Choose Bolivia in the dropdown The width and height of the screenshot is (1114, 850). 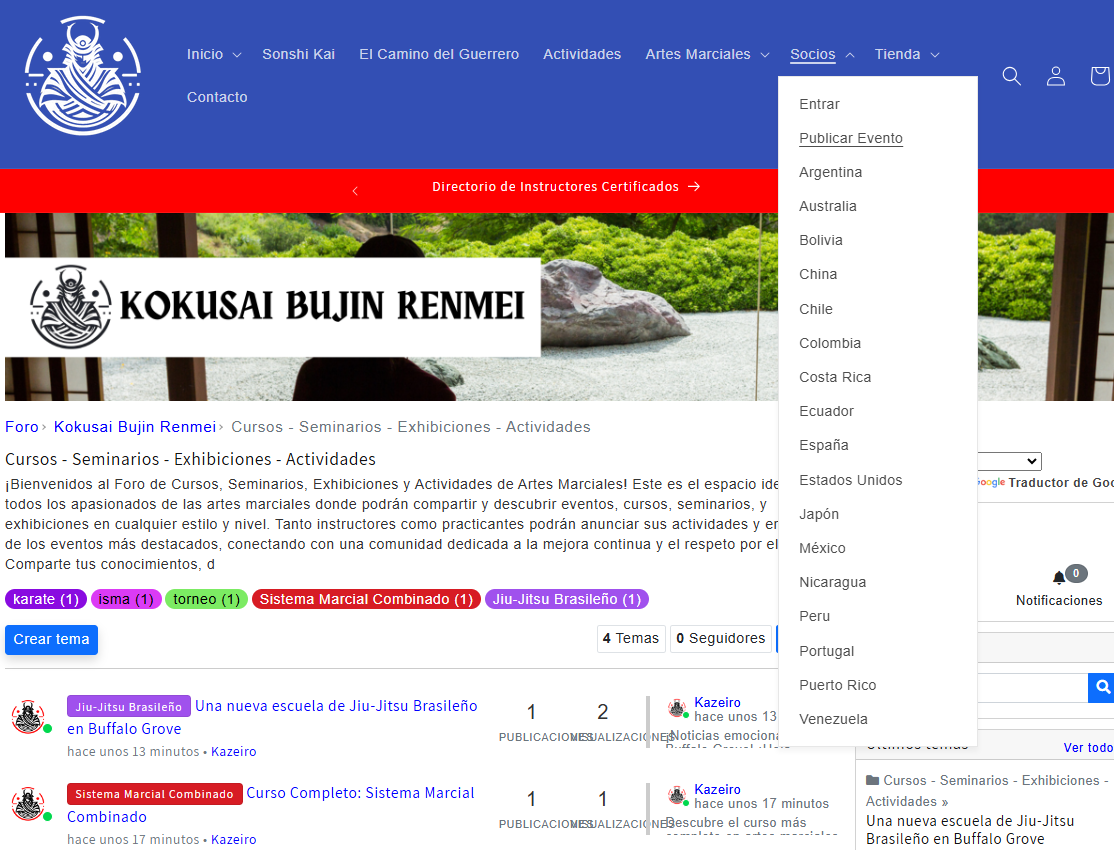pyautogui.click(x=821, y=240)
